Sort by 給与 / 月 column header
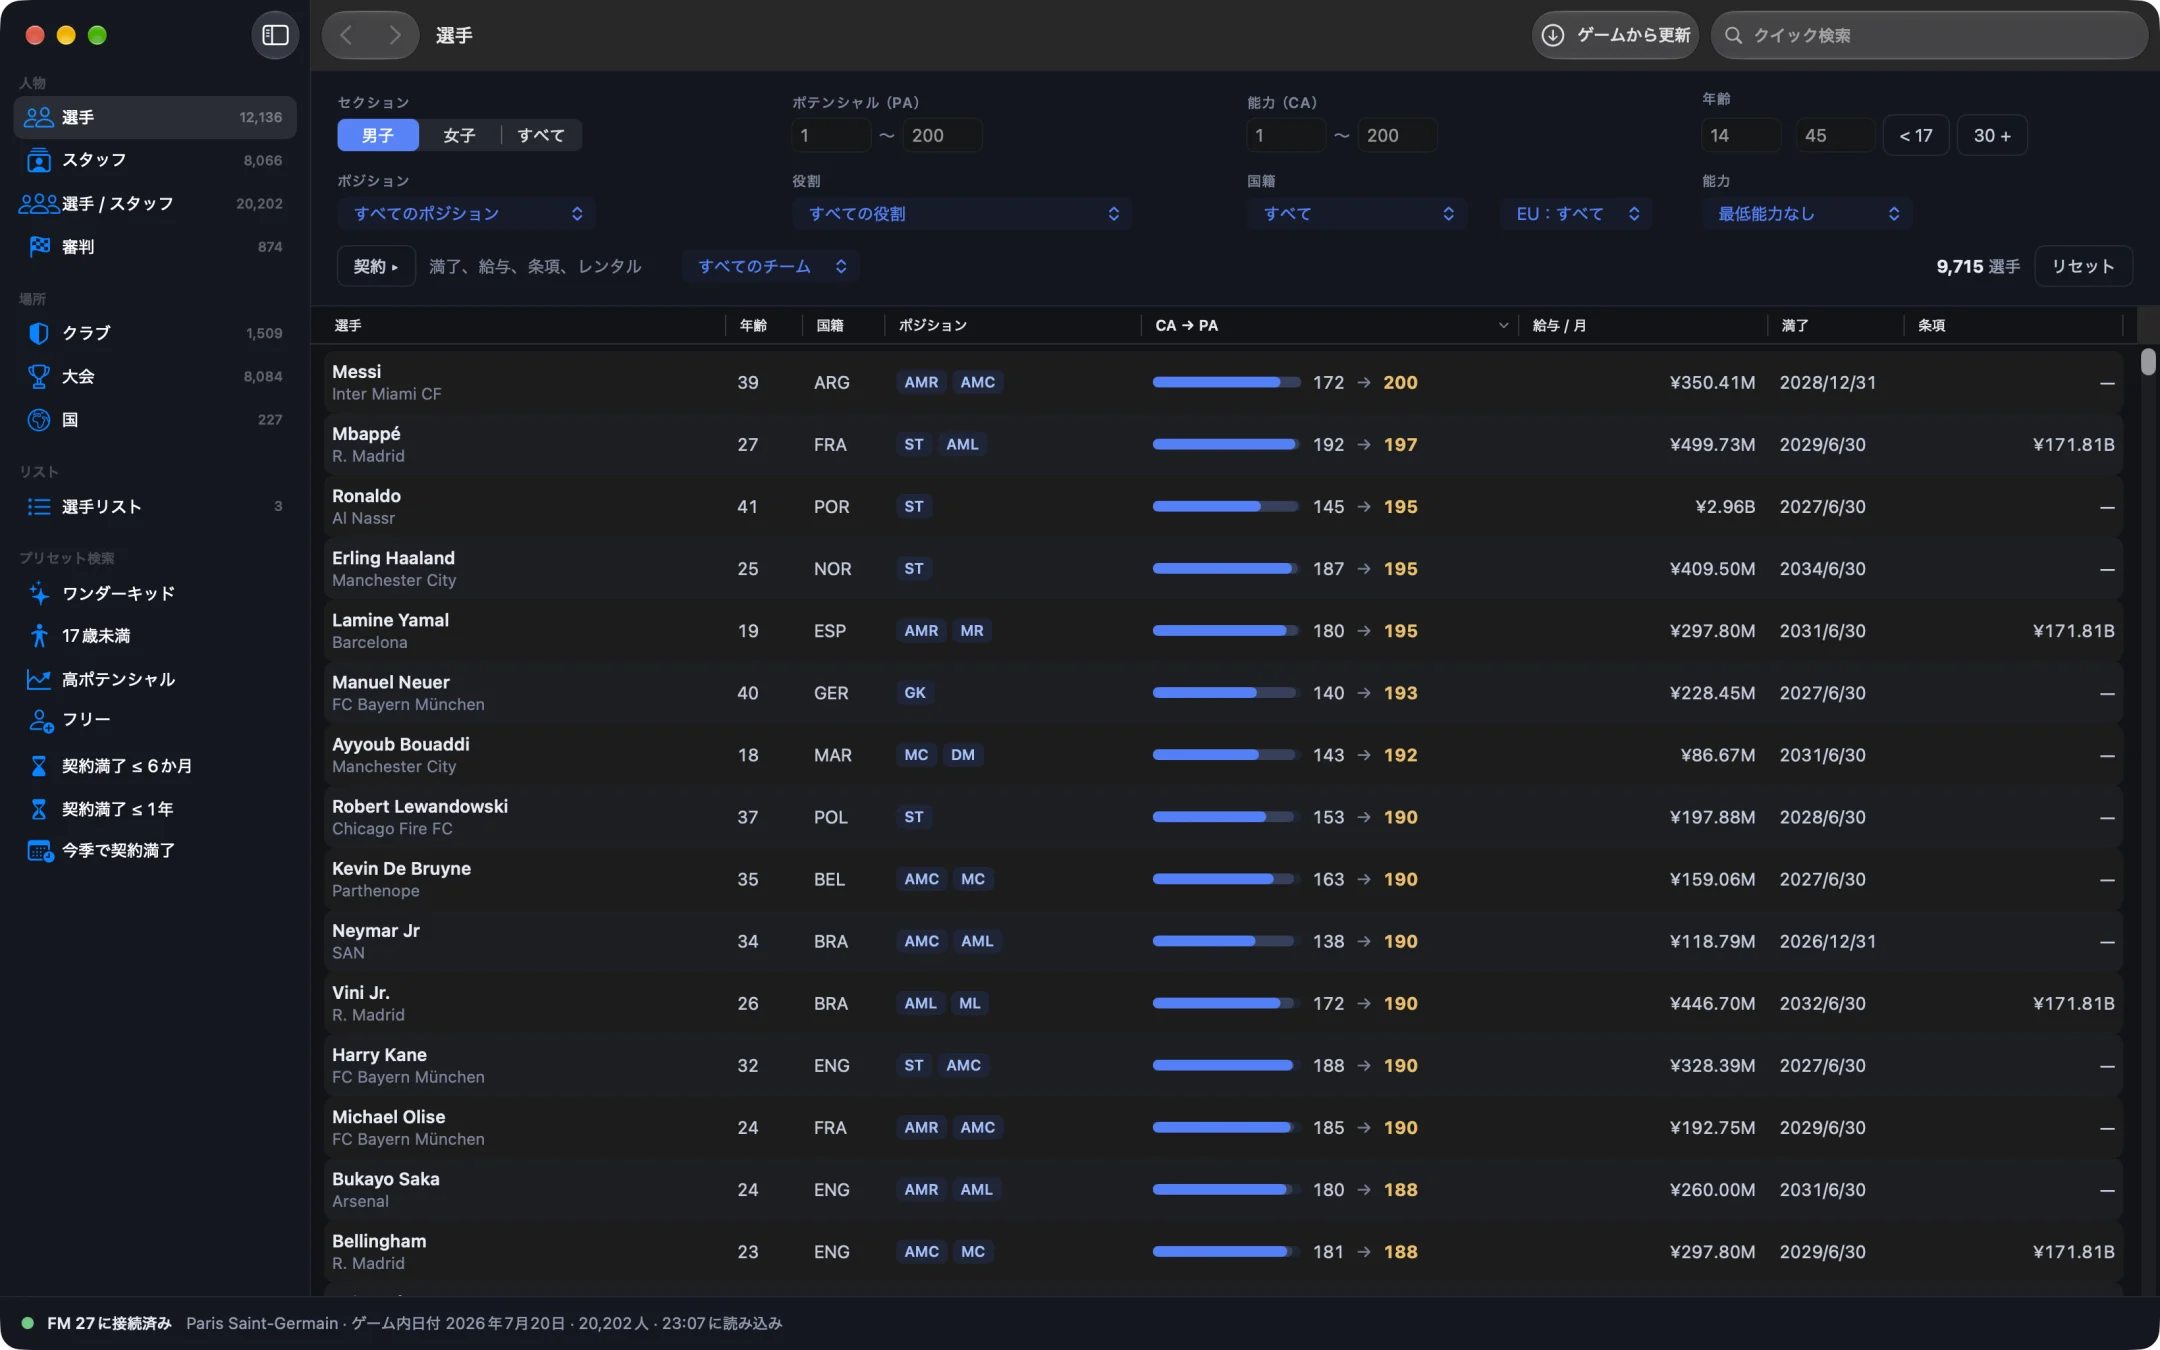The image size is (2160, 1350). coord(1643,326)
